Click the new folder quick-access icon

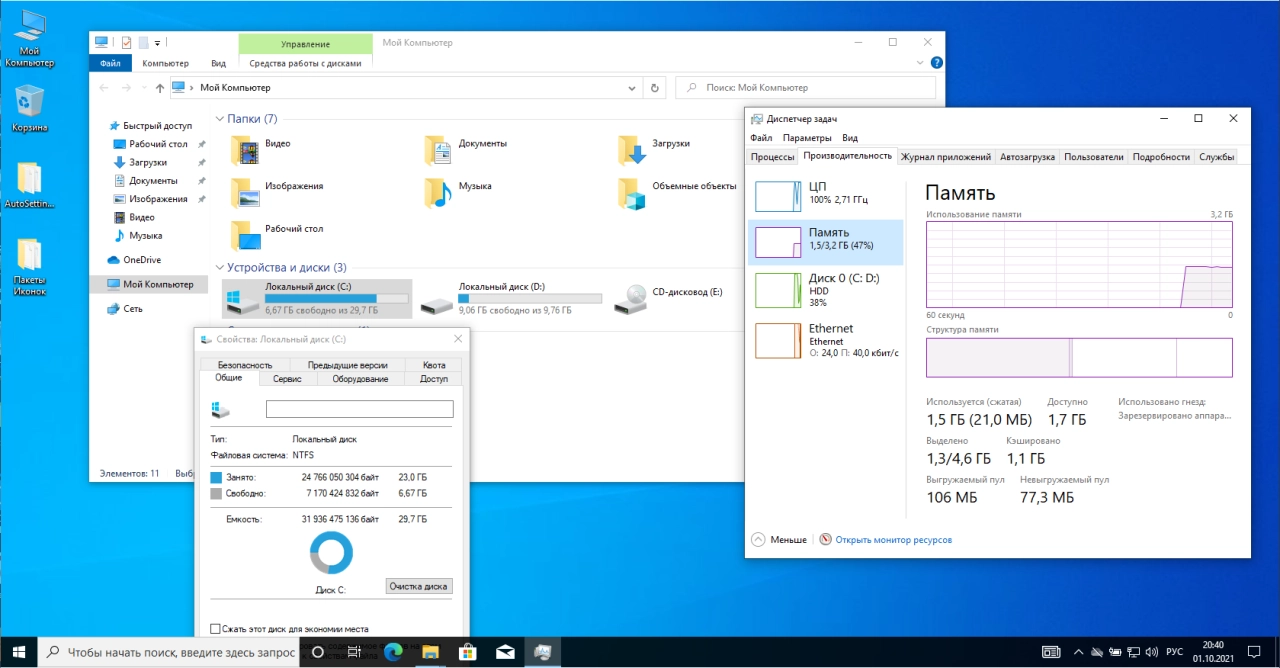click(x=144, y=43)
